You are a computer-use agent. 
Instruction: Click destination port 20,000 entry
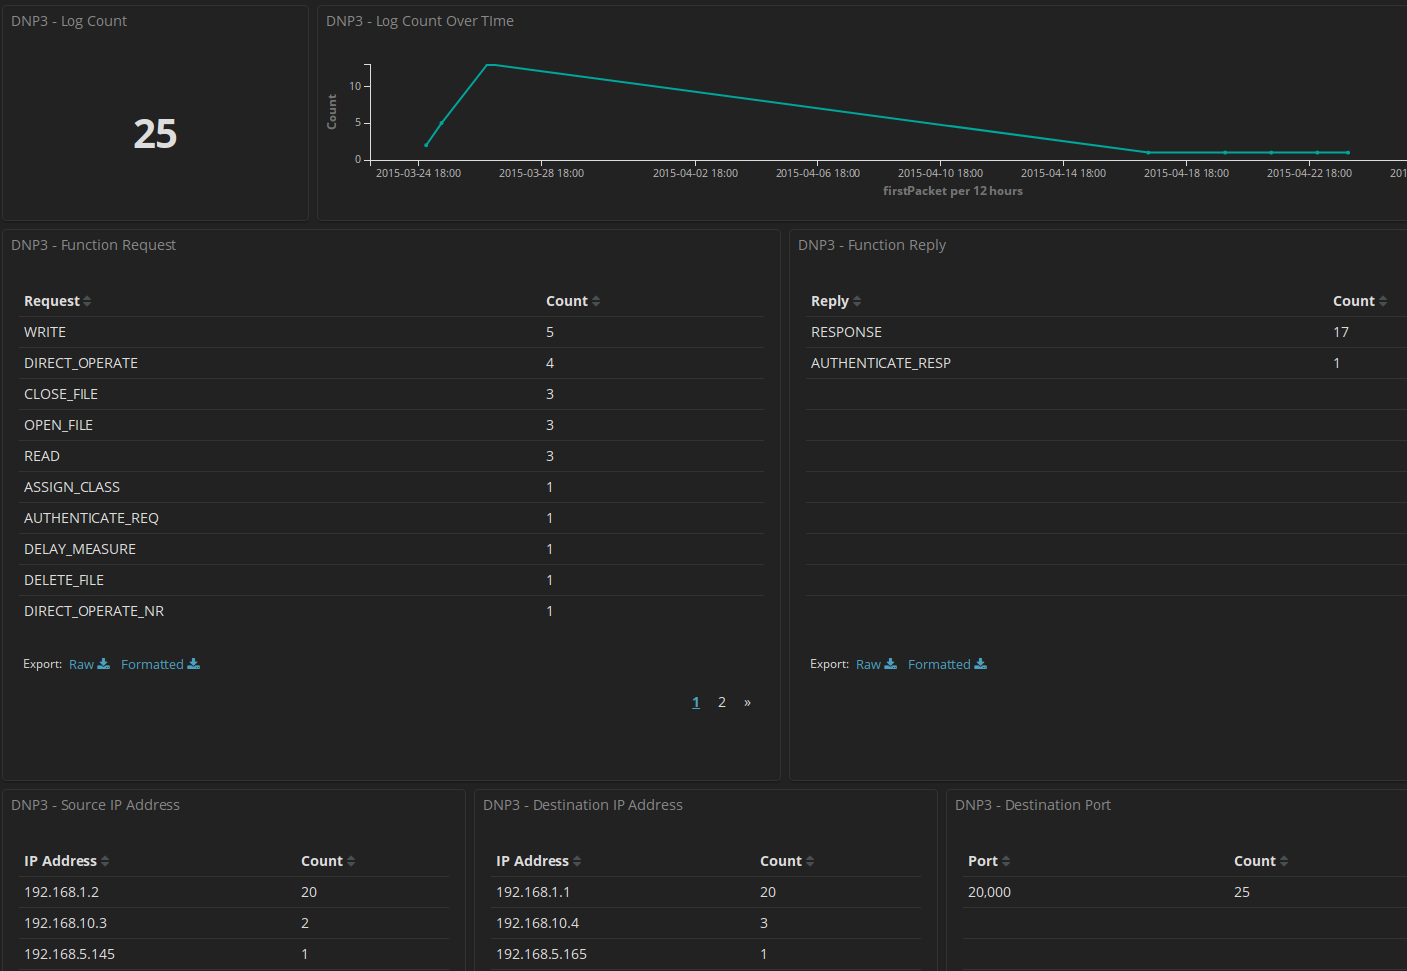click(x=989, y=891)
